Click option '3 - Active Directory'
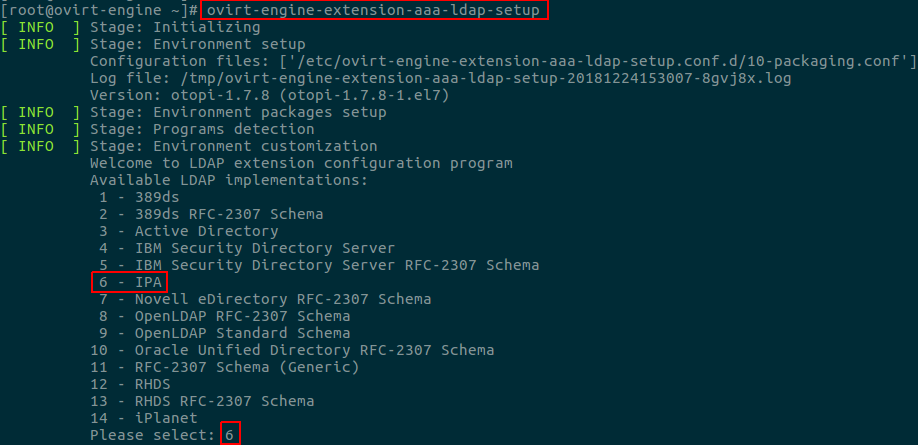918x445 pixels. click(x=189, y=231)
